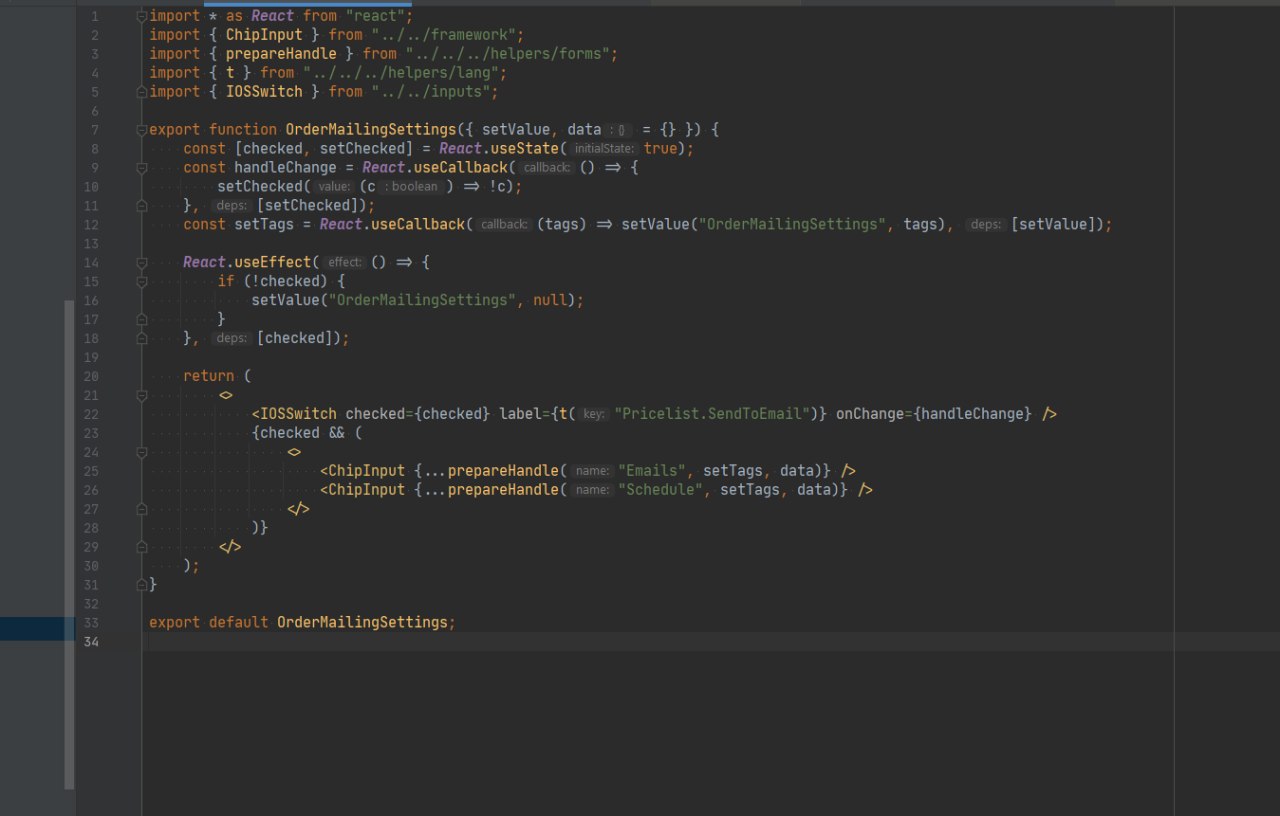
Task: Fold the OrderMailingSettings function at line 7
Action: [142, 130]
